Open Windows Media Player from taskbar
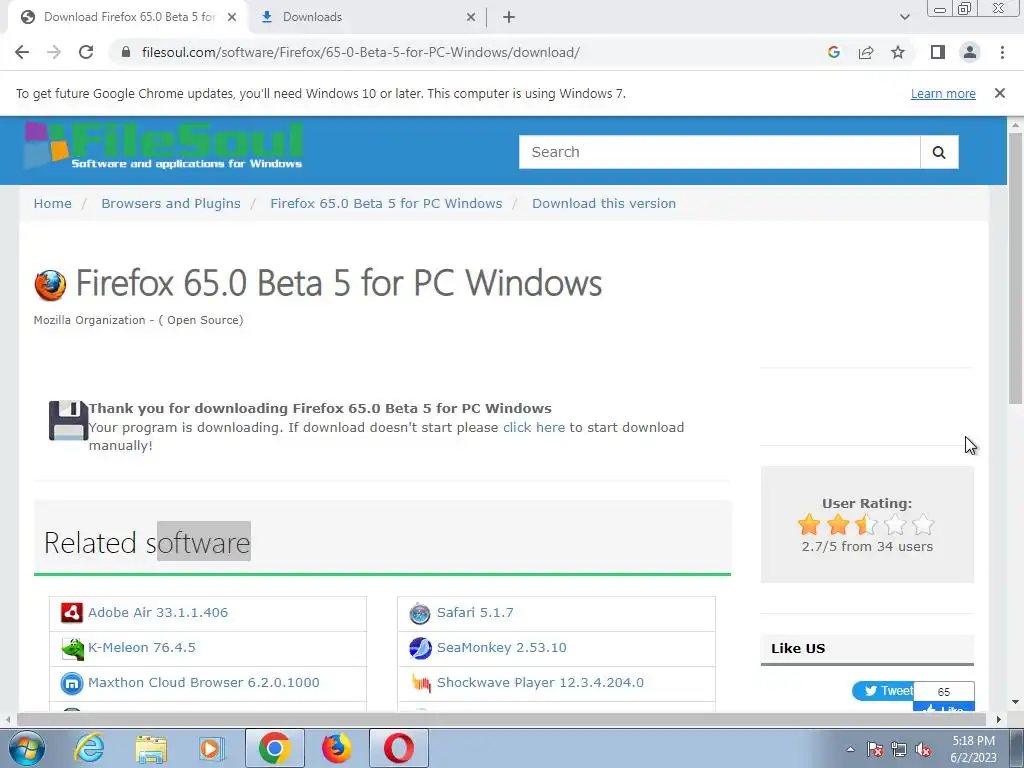The width and height of the screenshot is (1024, 768). (212, 748)
